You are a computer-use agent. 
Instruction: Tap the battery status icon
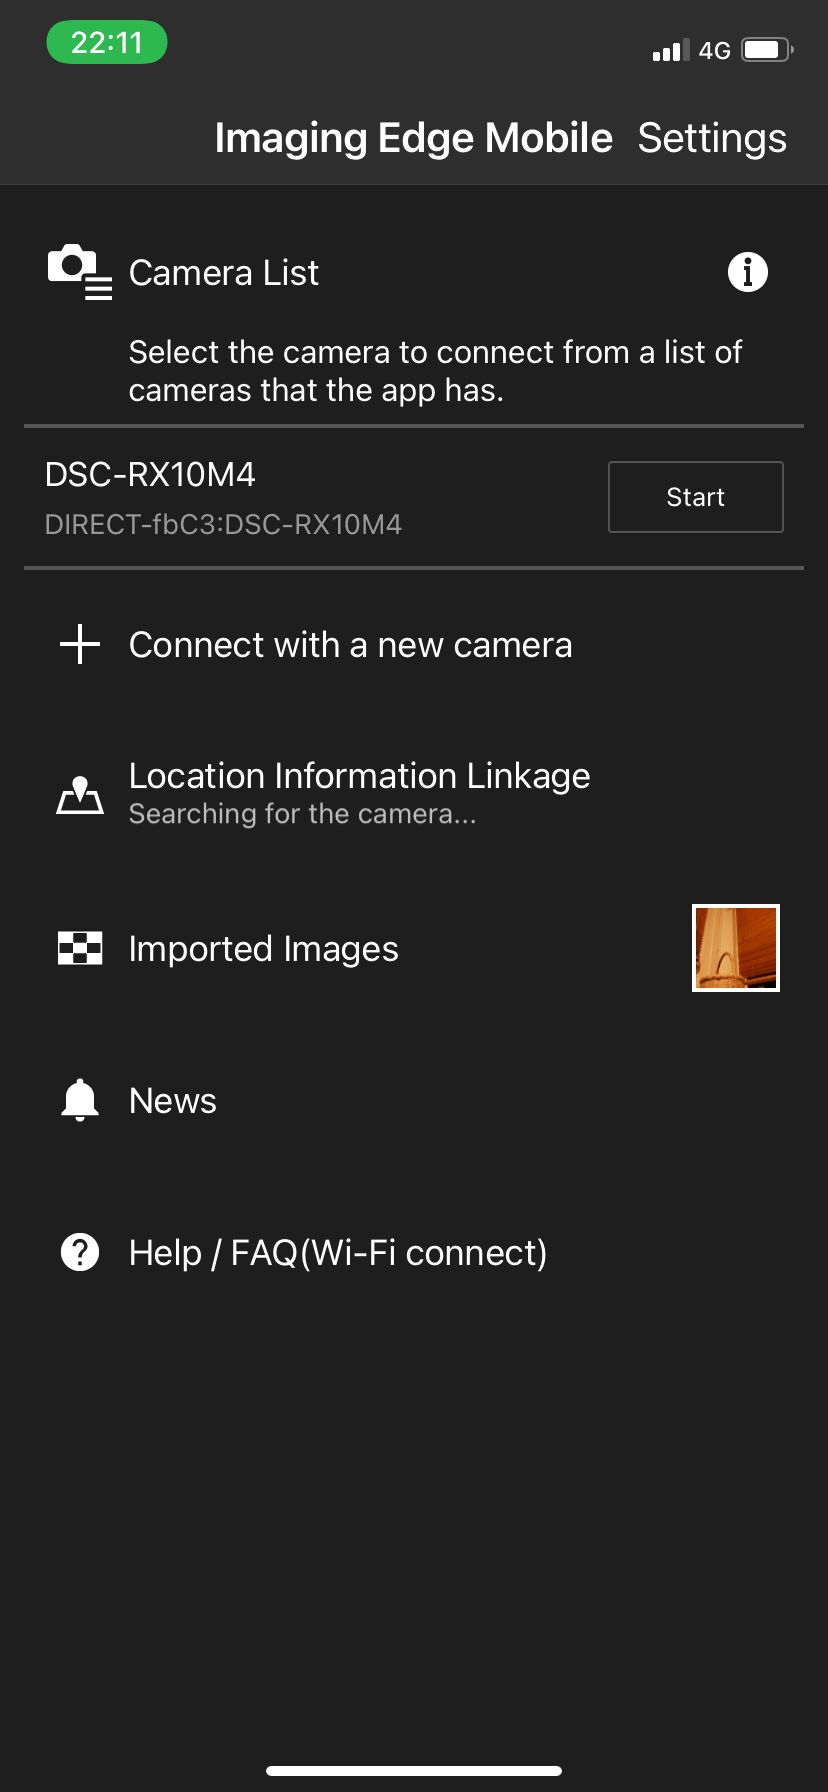(767, 50)
